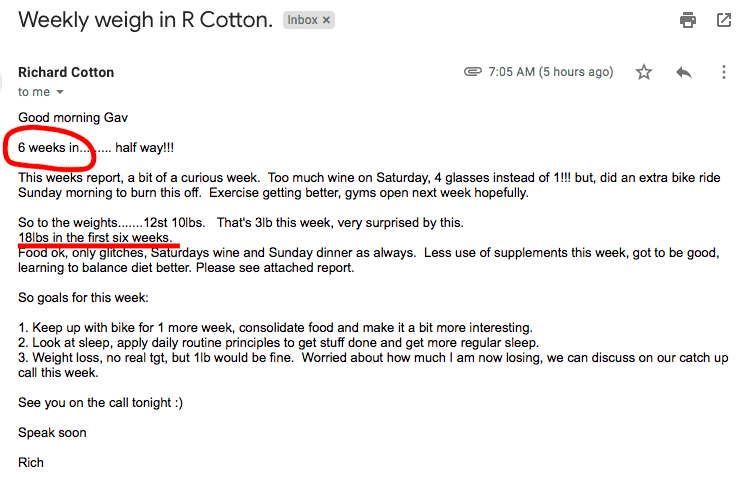Click the "So goals for this week:" line
Screen dimensions: 744x477
point(83,298)
